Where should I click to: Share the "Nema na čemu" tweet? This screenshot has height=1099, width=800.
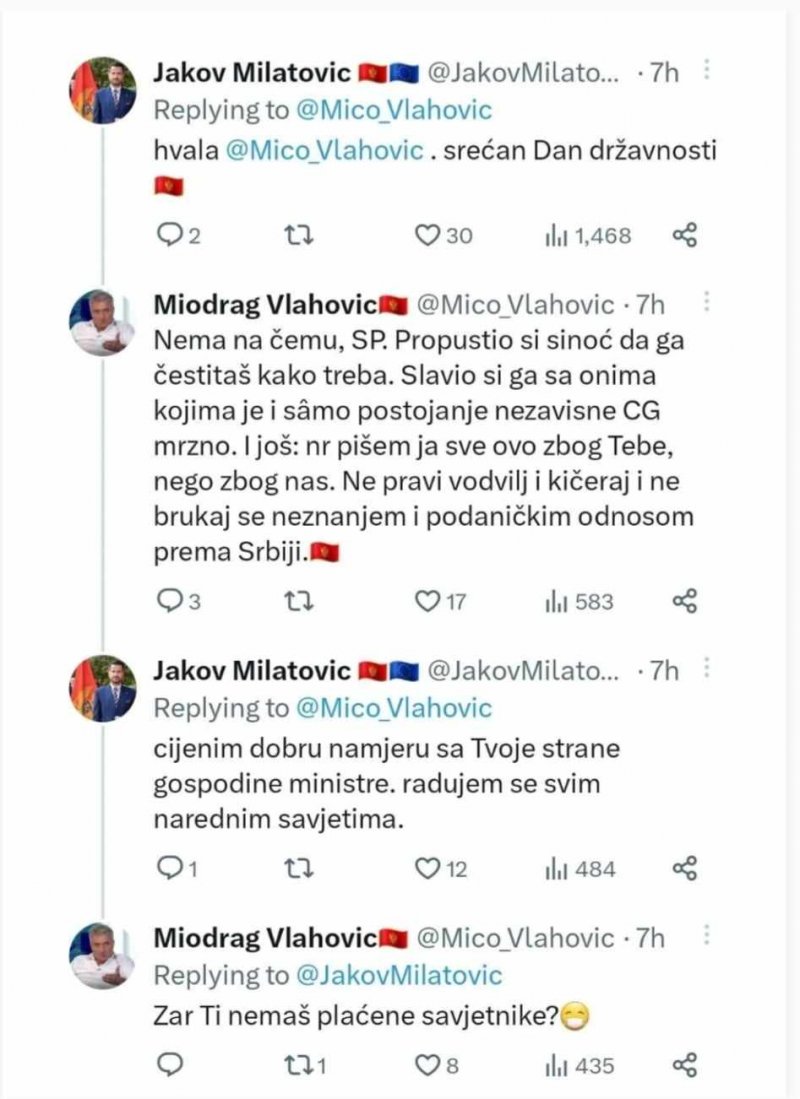point(684,601)
